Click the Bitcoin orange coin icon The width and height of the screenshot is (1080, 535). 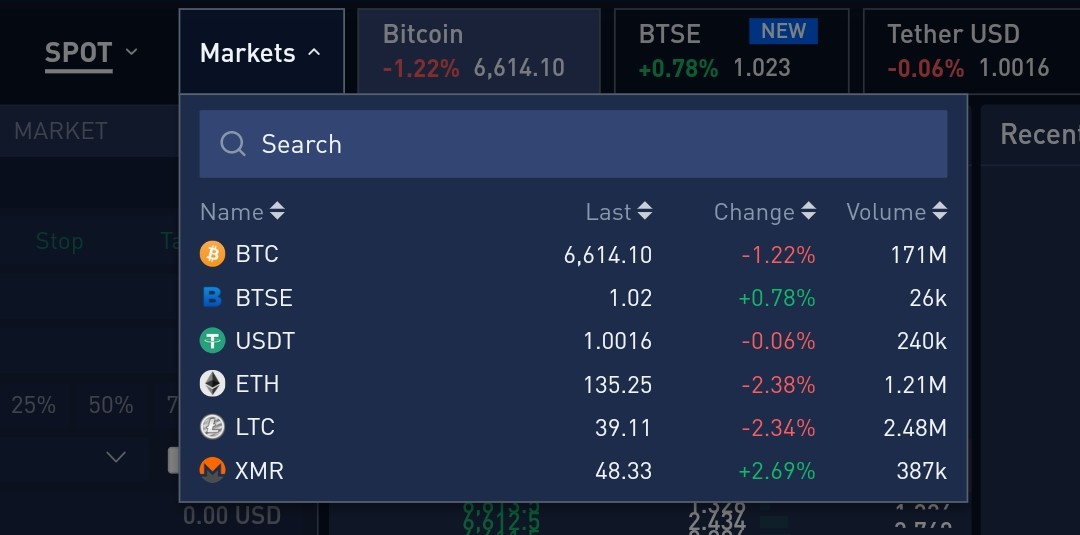pyautogui.click(x=212, y=254)
